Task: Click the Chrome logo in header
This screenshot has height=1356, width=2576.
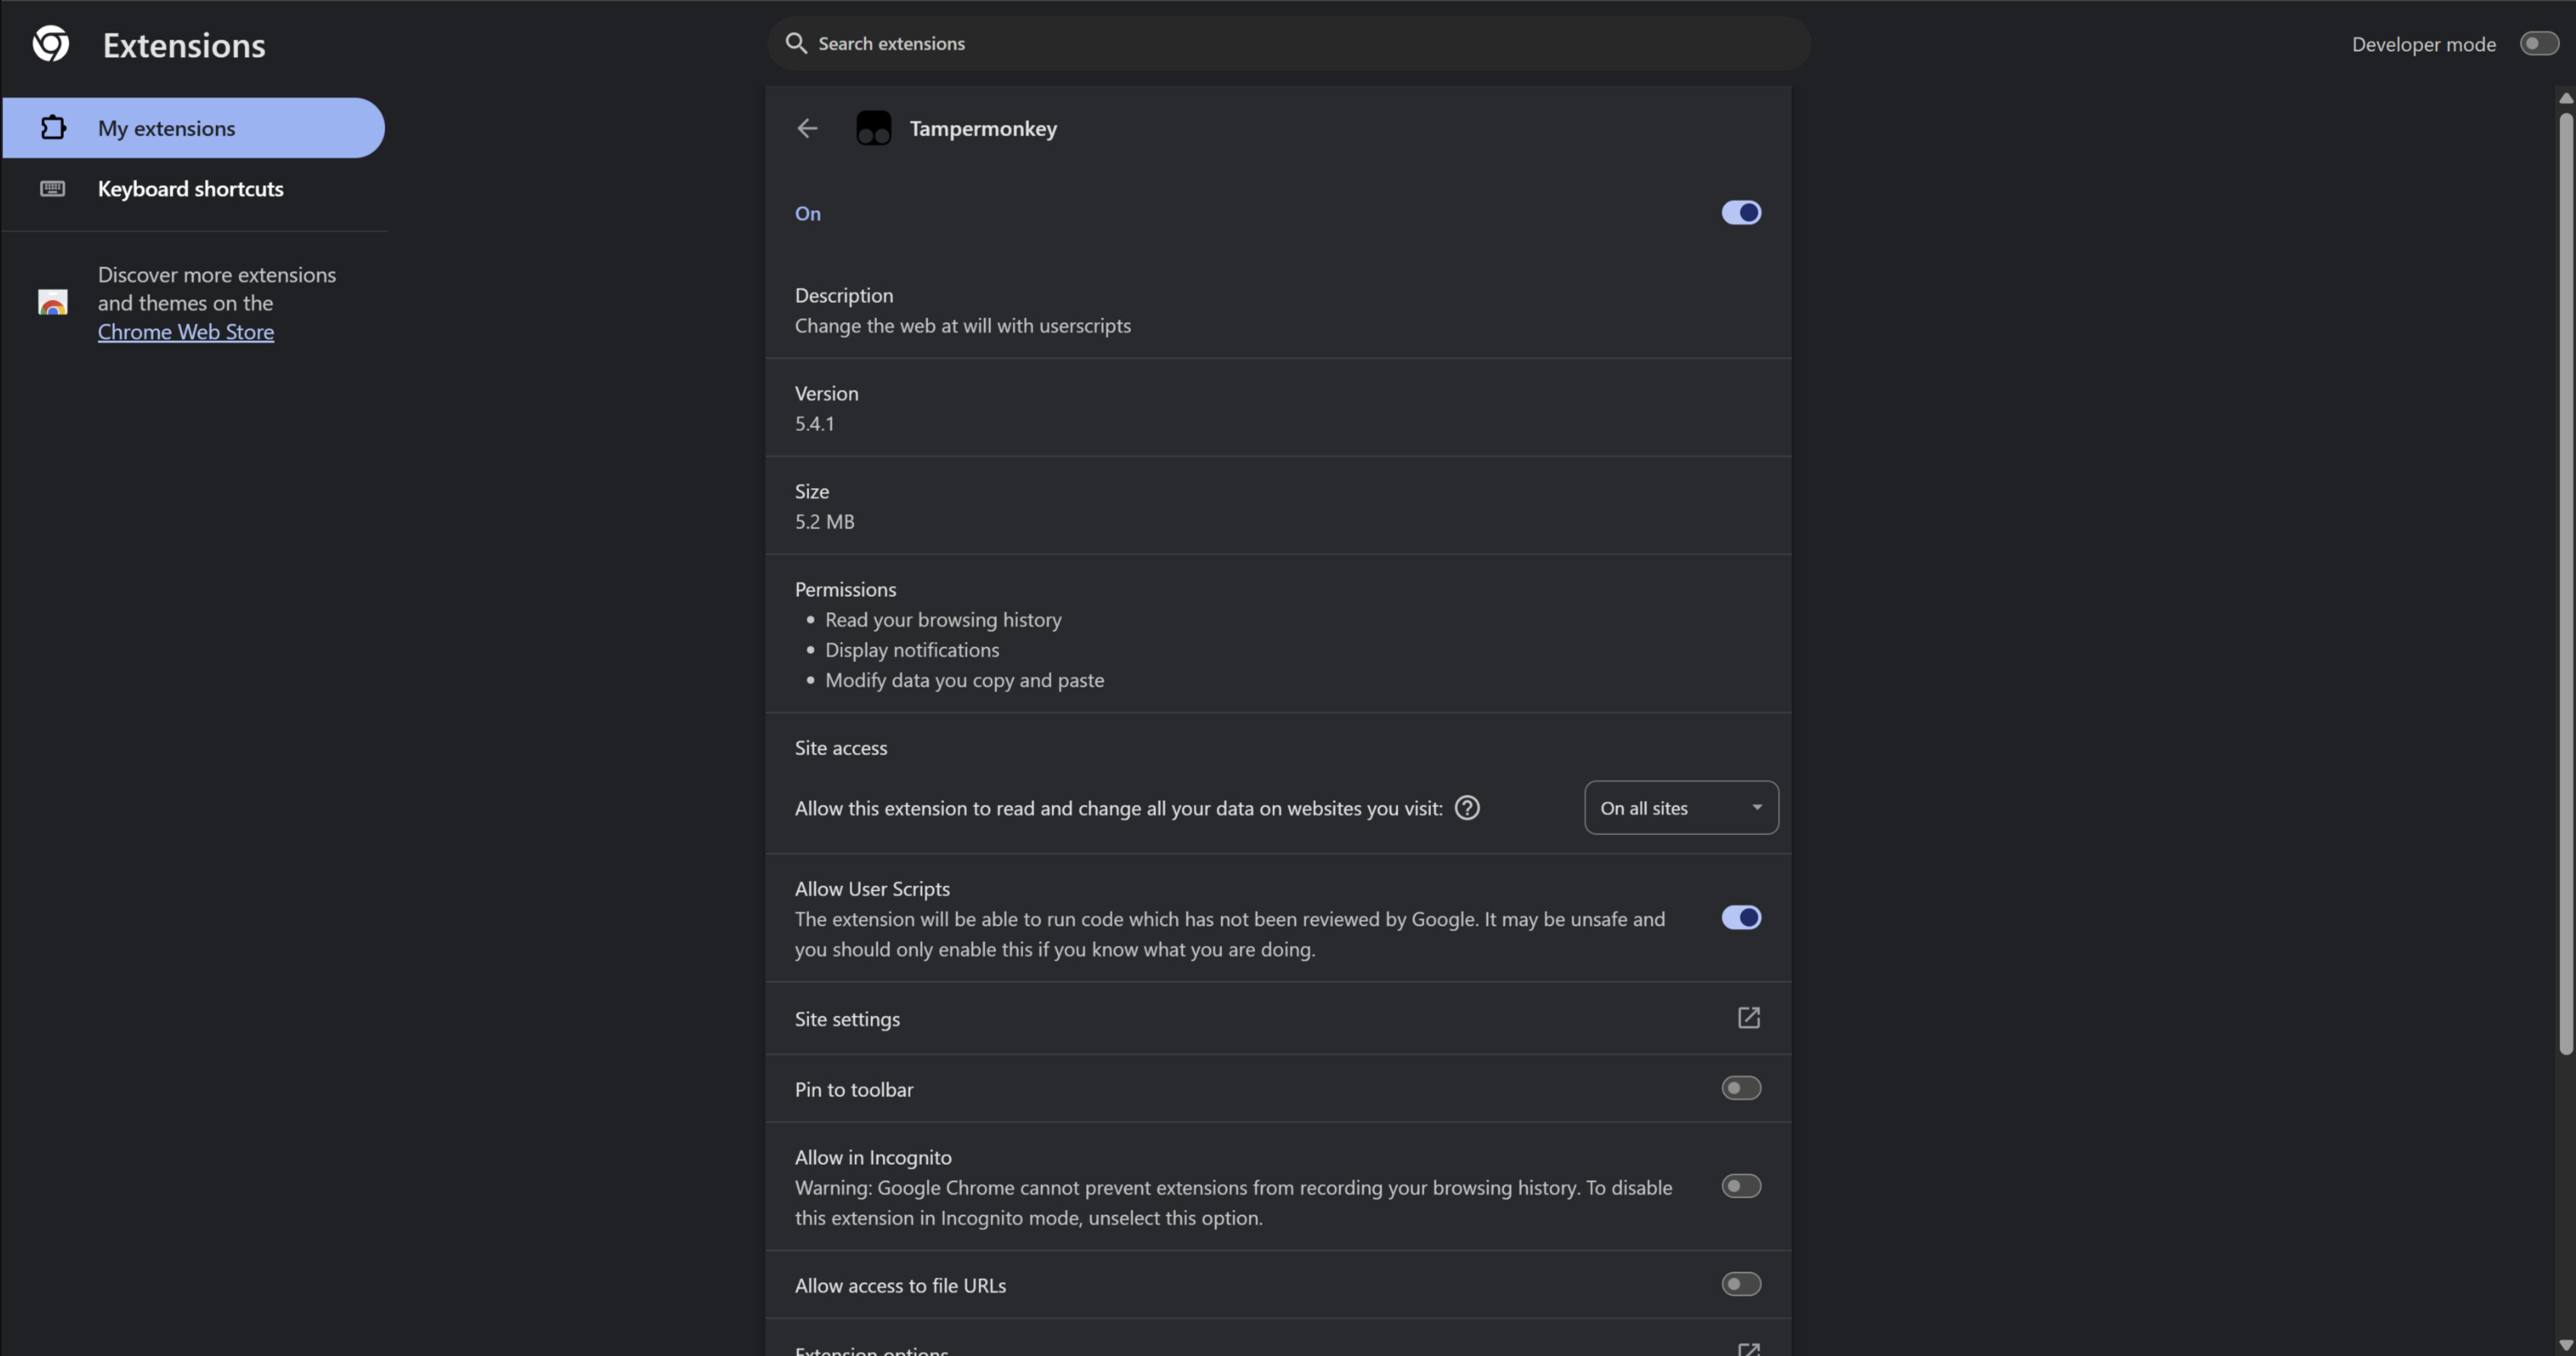Action: coord(51,44)
